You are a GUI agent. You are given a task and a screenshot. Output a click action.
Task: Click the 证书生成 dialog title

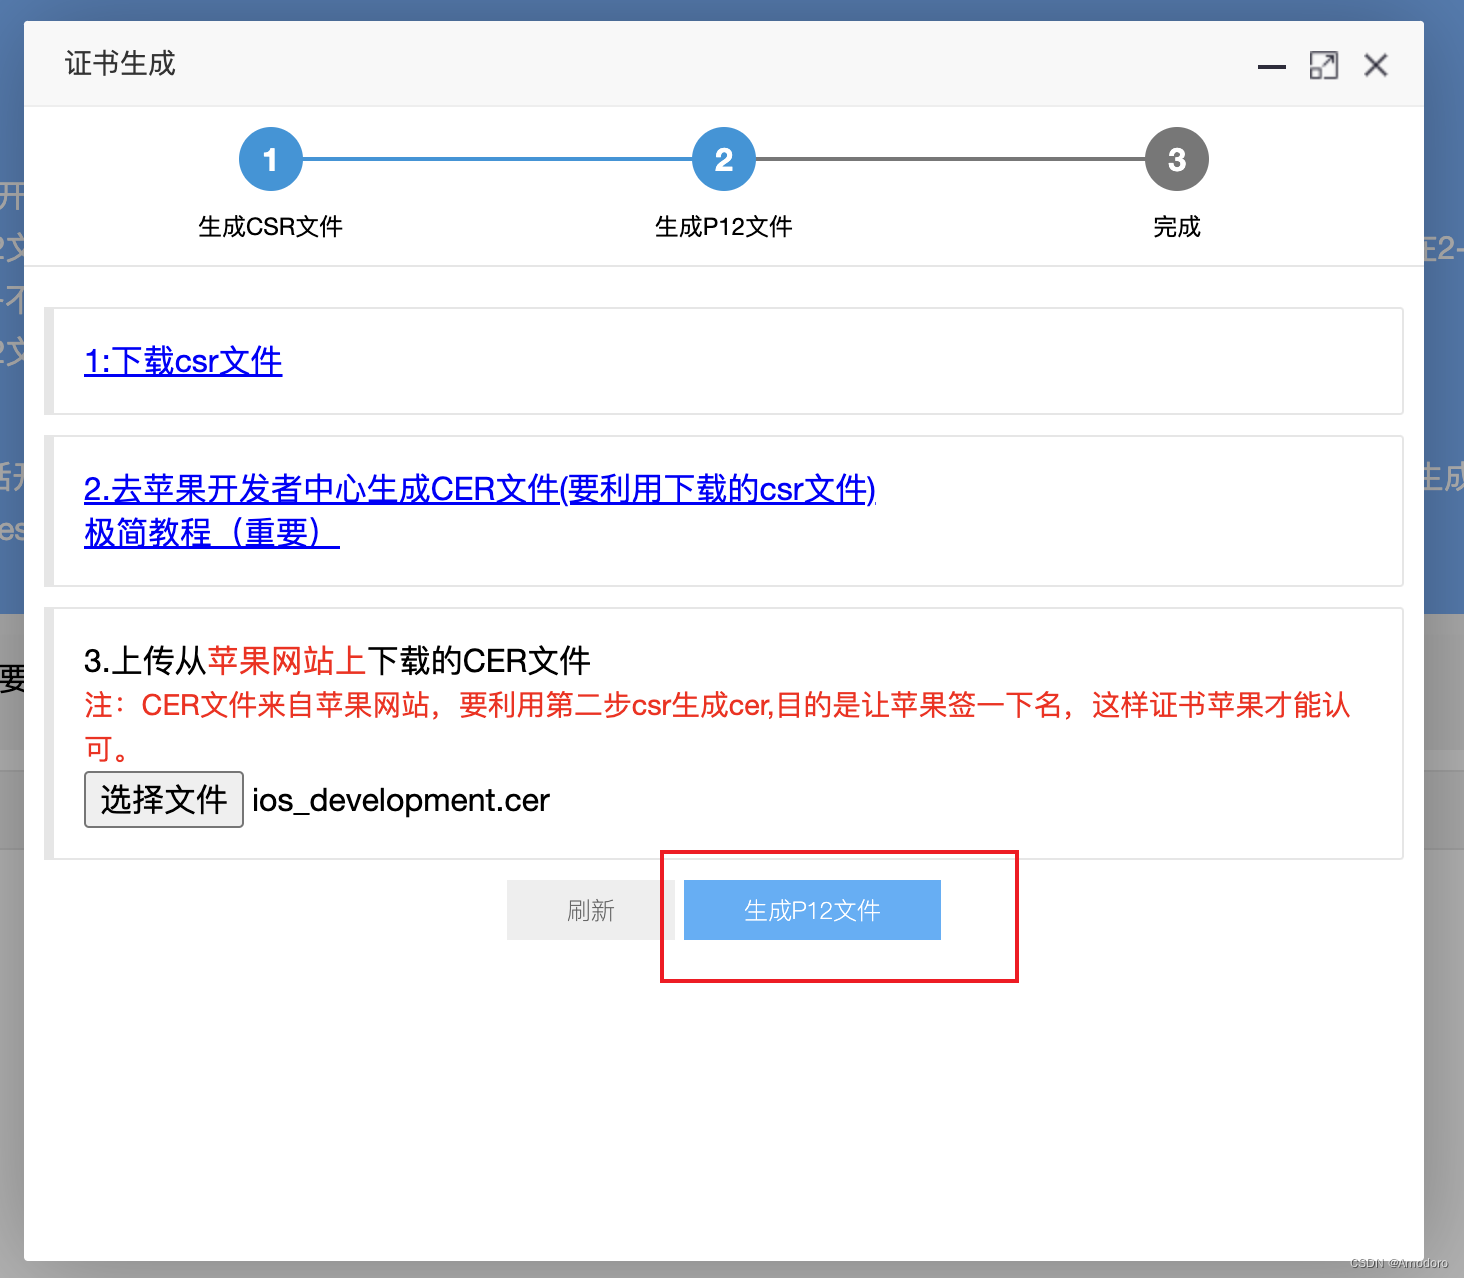[x=120, y=64]
